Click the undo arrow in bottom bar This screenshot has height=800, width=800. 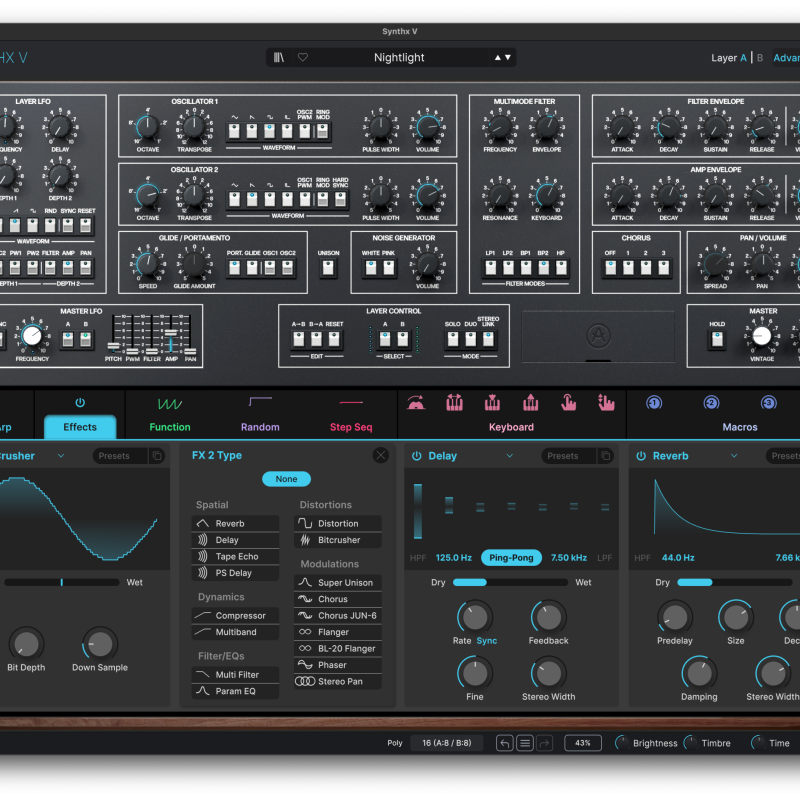[x=505, y=743]
